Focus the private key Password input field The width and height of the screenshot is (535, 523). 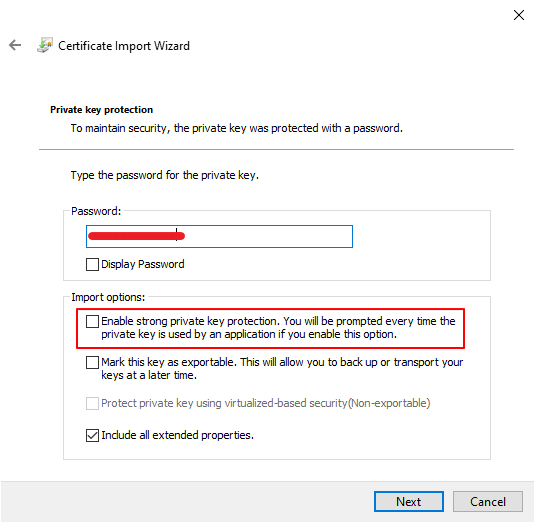coord(219,236)
